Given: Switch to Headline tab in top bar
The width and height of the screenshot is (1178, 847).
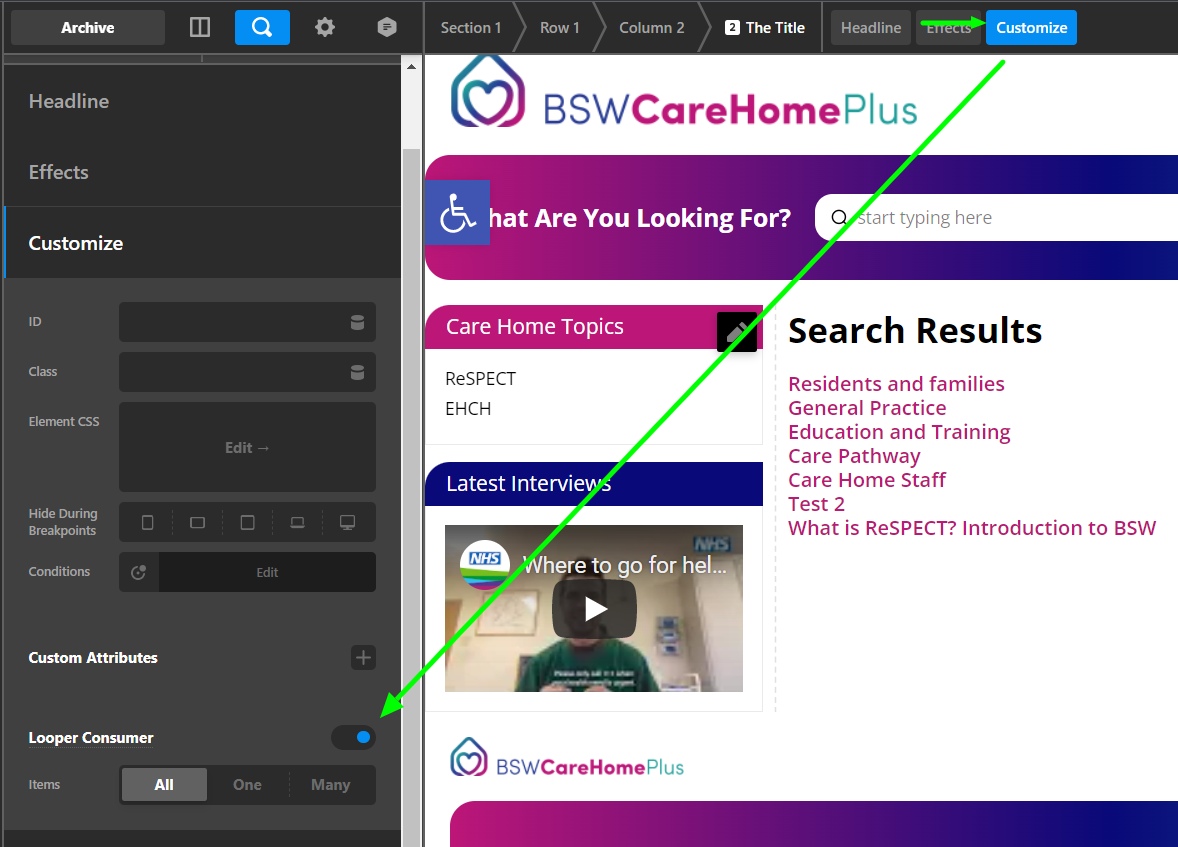Looking at the screenshot, I should pyautogui.click(x=871, y=28).
